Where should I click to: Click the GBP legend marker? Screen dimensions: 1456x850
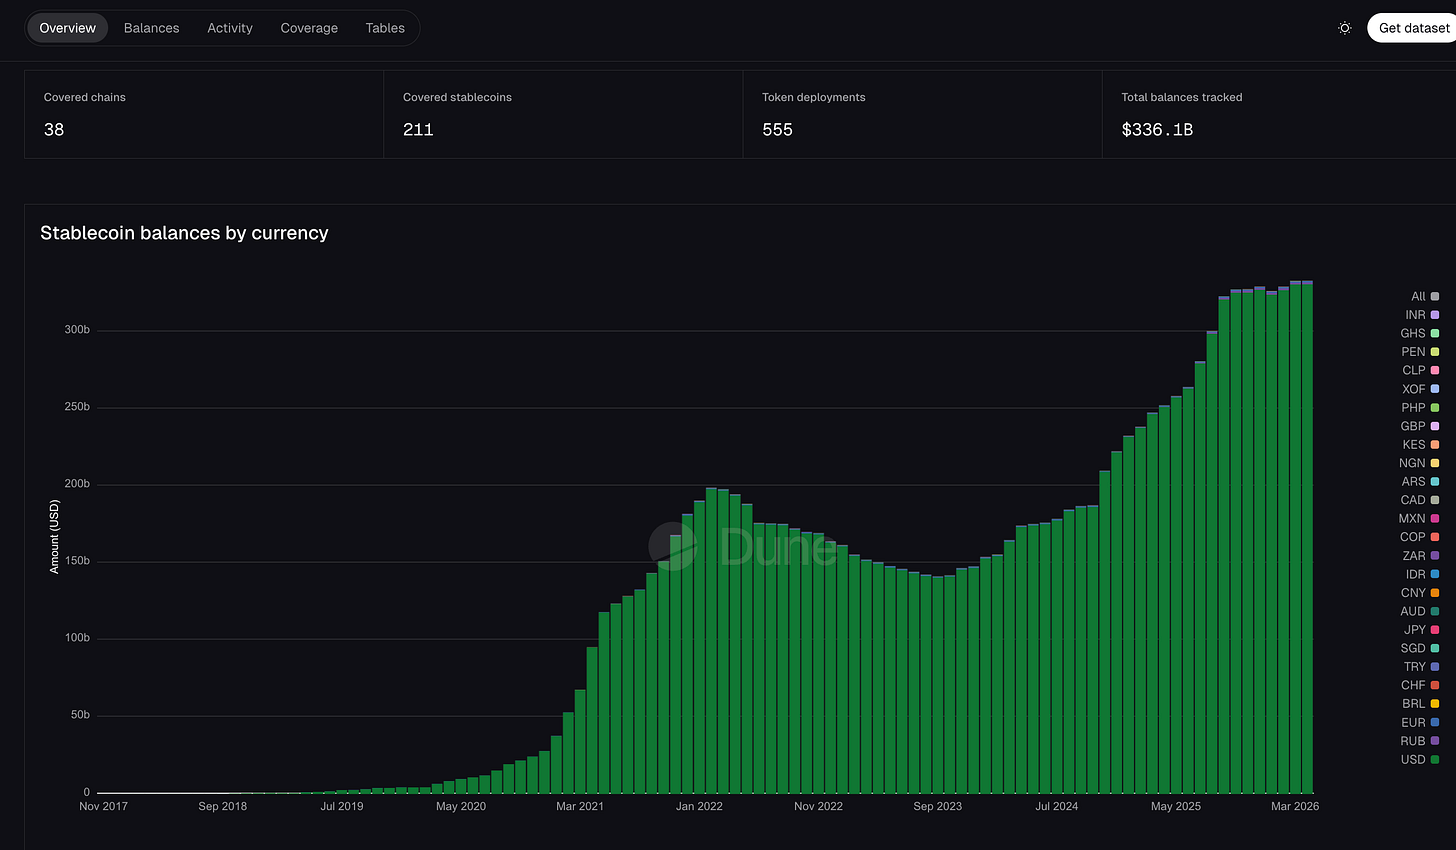click(x=1435, y=426)
